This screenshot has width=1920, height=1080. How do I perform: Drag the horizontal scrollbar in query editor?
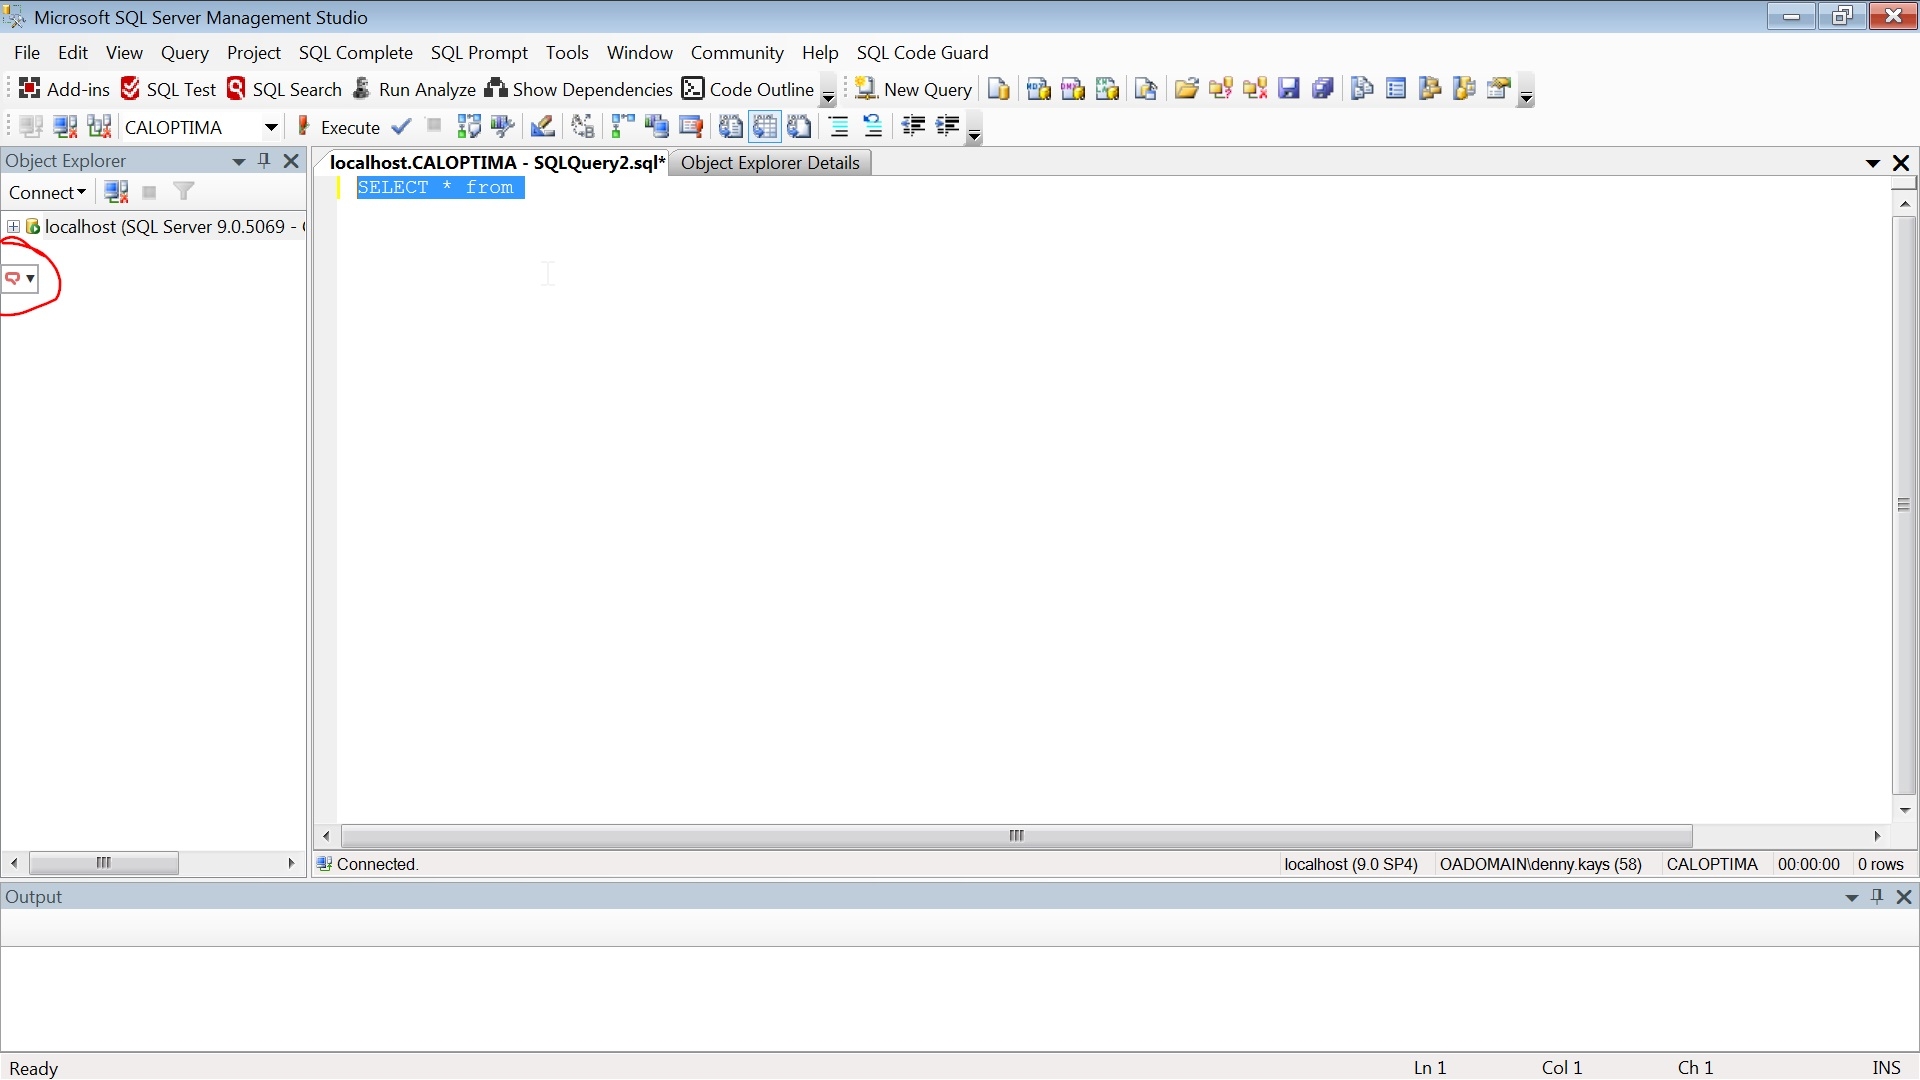[1015, 833]
